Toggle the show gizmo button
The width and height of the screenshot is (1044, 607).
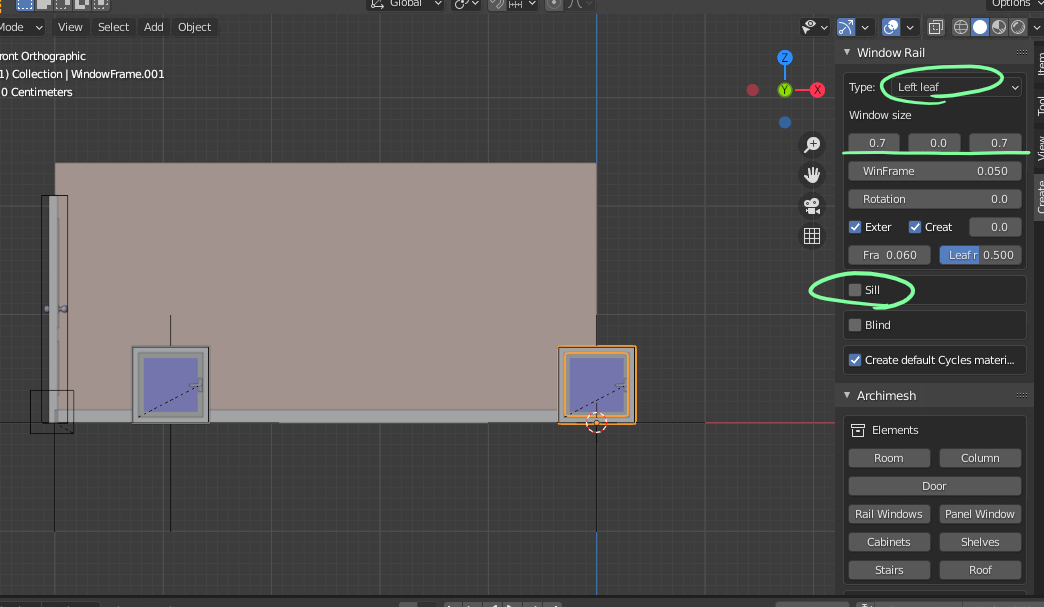pyautogui.click(x=846, y=27)
